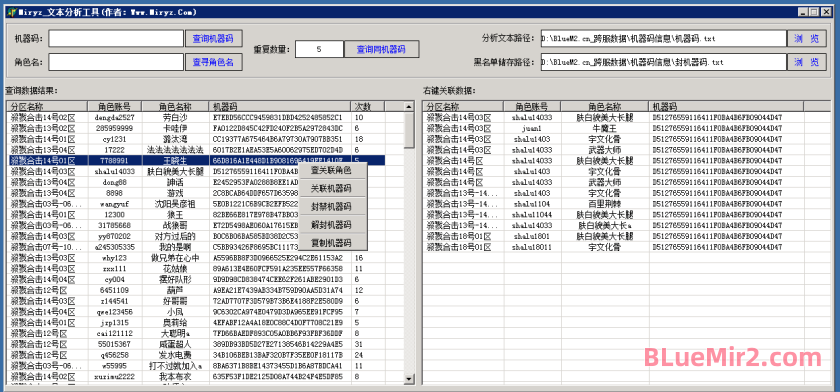The width and height of the screenshot is (840, 392).
Task: Click the 黑名单储存路径 path field
Action: pyautogui.click(x=663, y=62)
